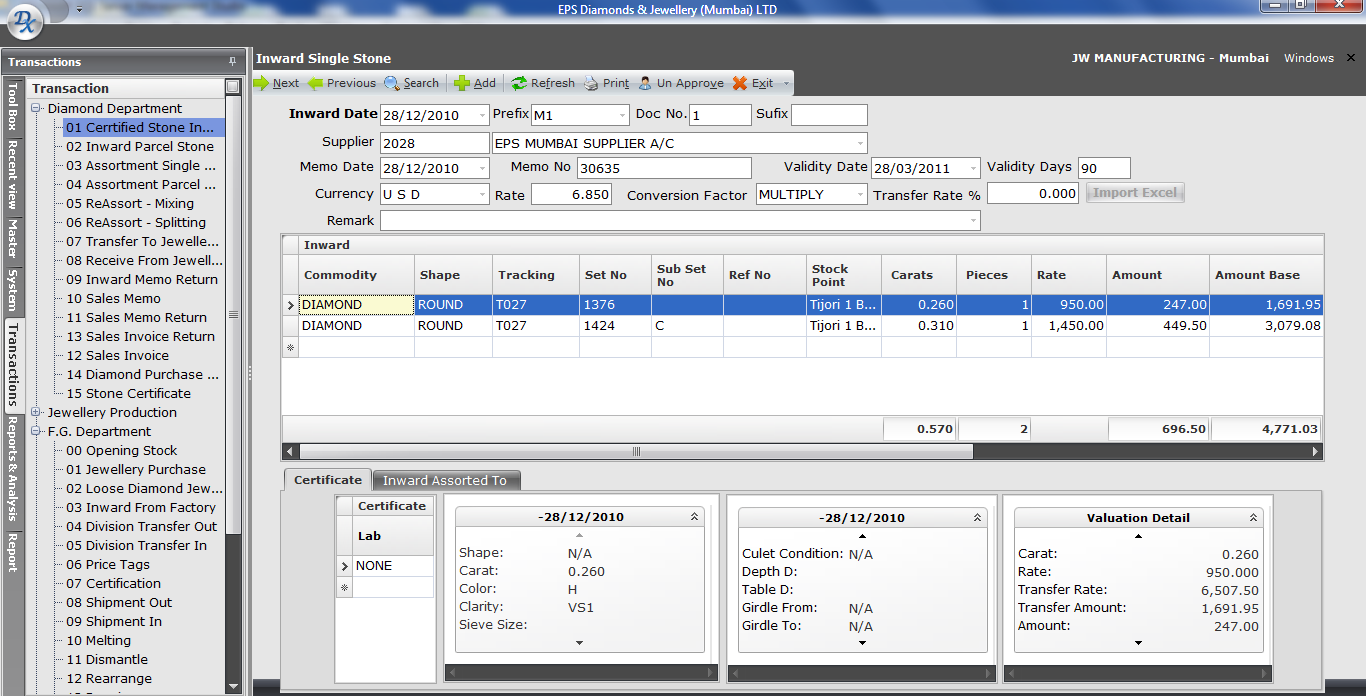Click the Import Excel button
1366x696 pixels.
coord(1135,193)
